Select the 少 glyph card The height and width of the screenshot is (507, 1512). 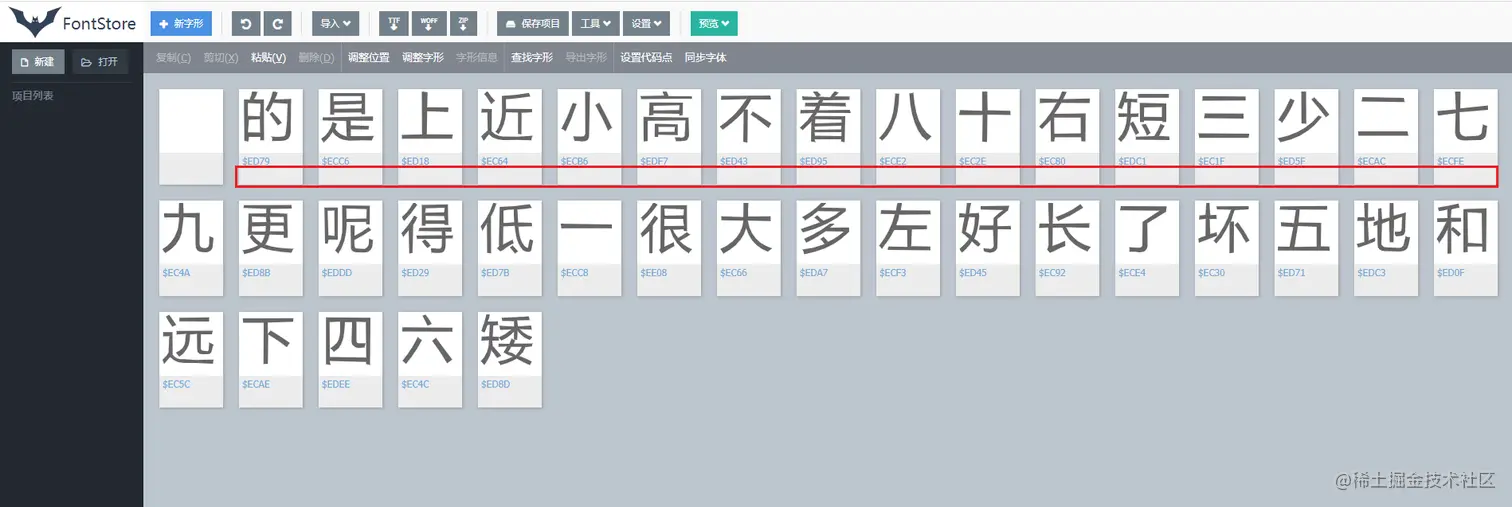(x=1307, y=136)
